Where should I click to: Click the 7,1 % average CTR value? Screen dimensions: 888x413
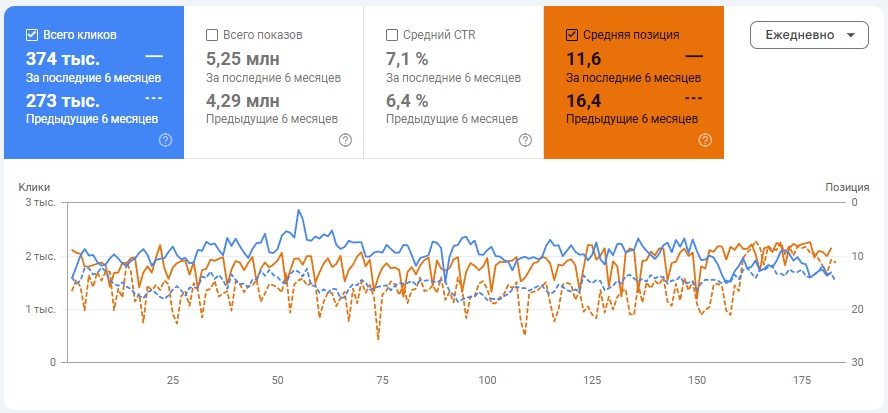407,59
